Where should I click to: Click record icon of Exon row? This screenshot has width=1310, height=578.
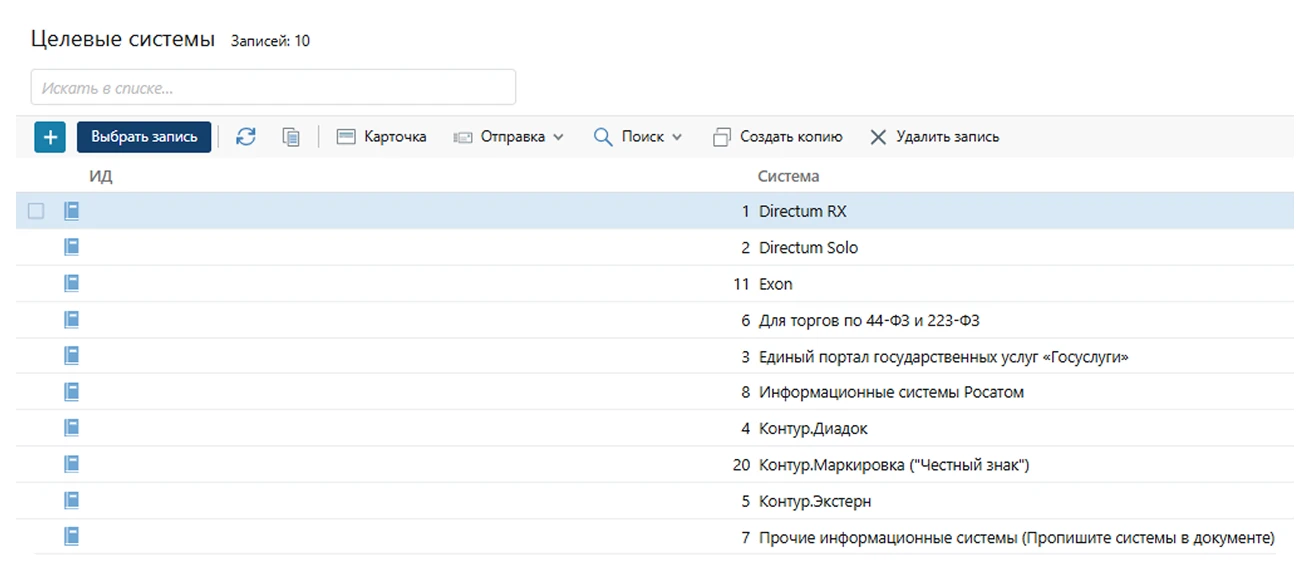[x=72, y=283]
